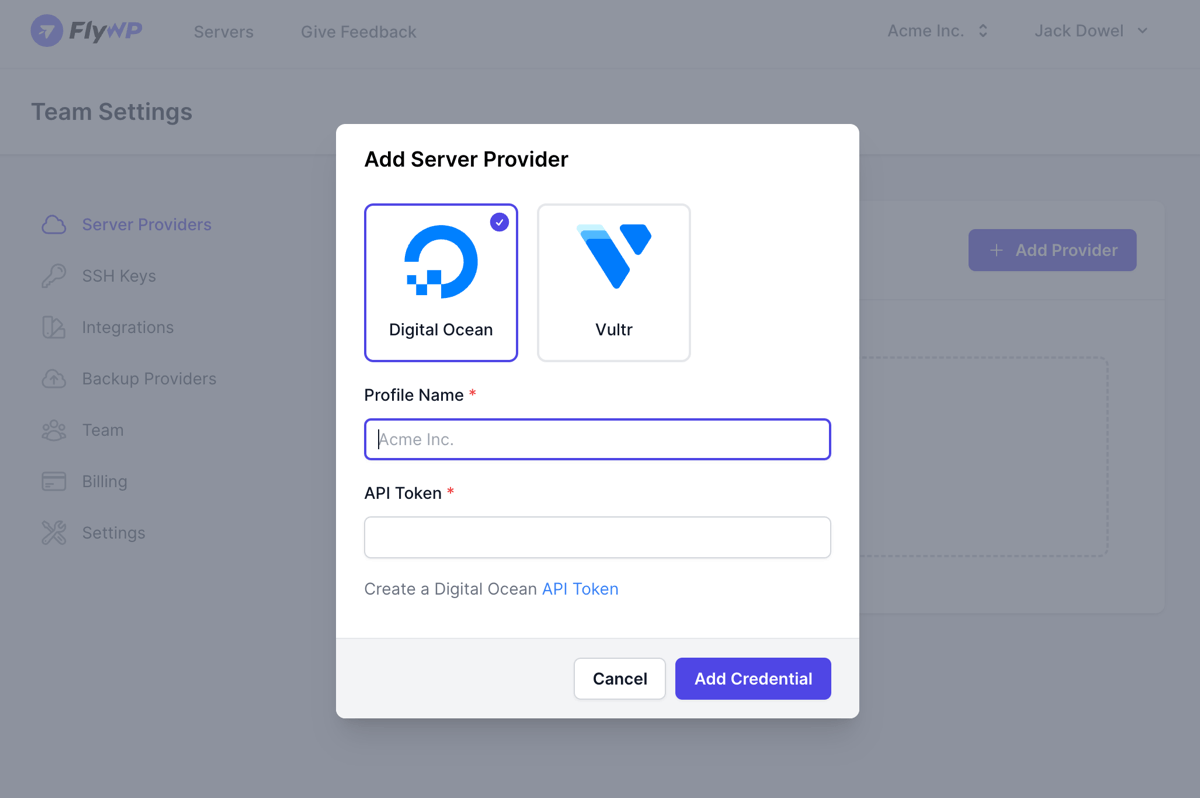Click into the API Token field
The width and height of the screenshot is (1200, 798).
[597, 538]
